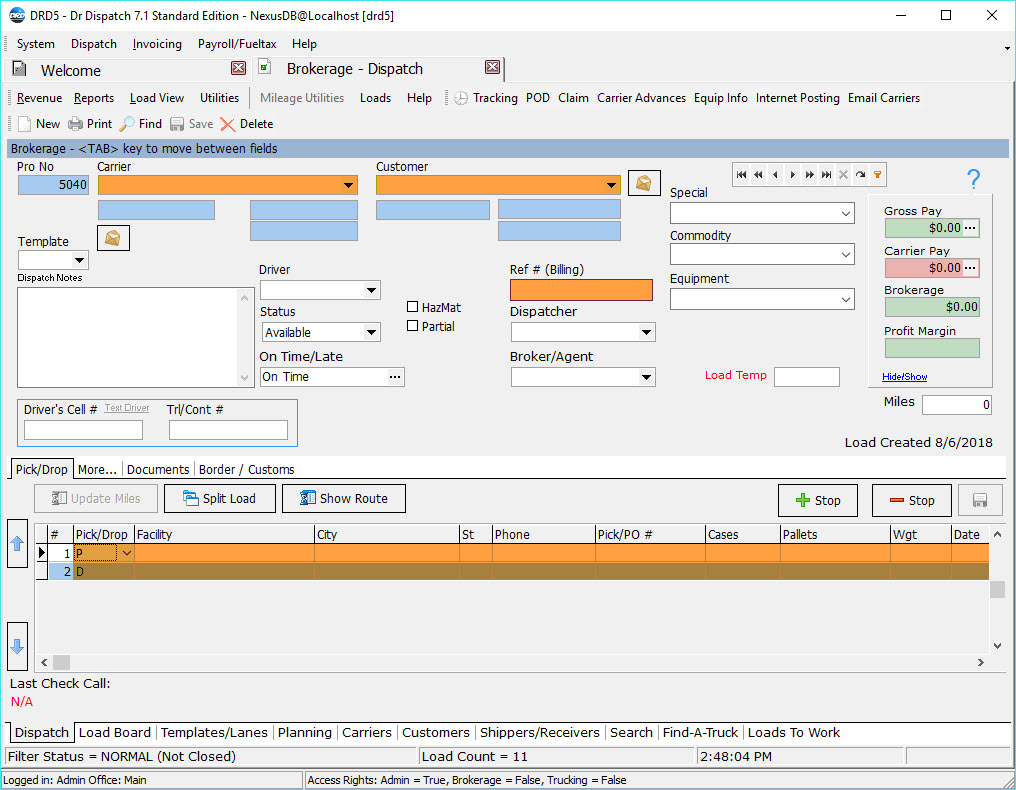The height and width of the screenshot is (790, 1016).
Task: Move stop up with blue arrow
Action: [17, 543]
